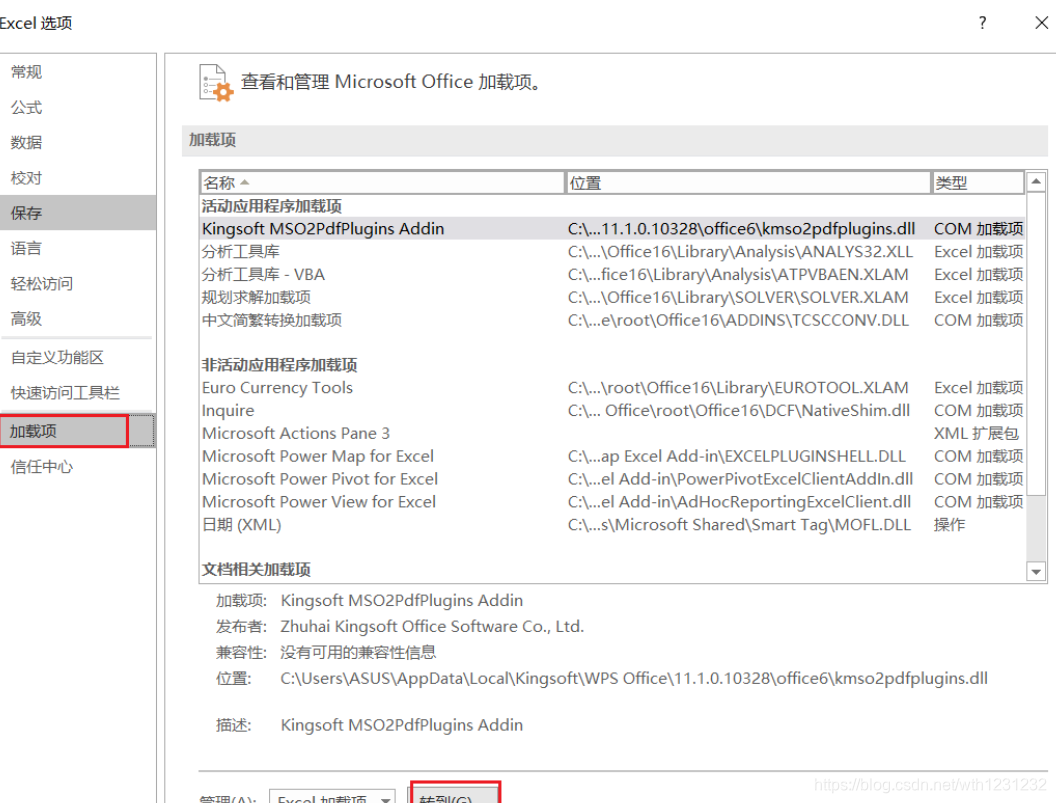Sort add-ins by 名称 column
The height and width of the screenshot is (803, 1056).
tap(382, 183)
